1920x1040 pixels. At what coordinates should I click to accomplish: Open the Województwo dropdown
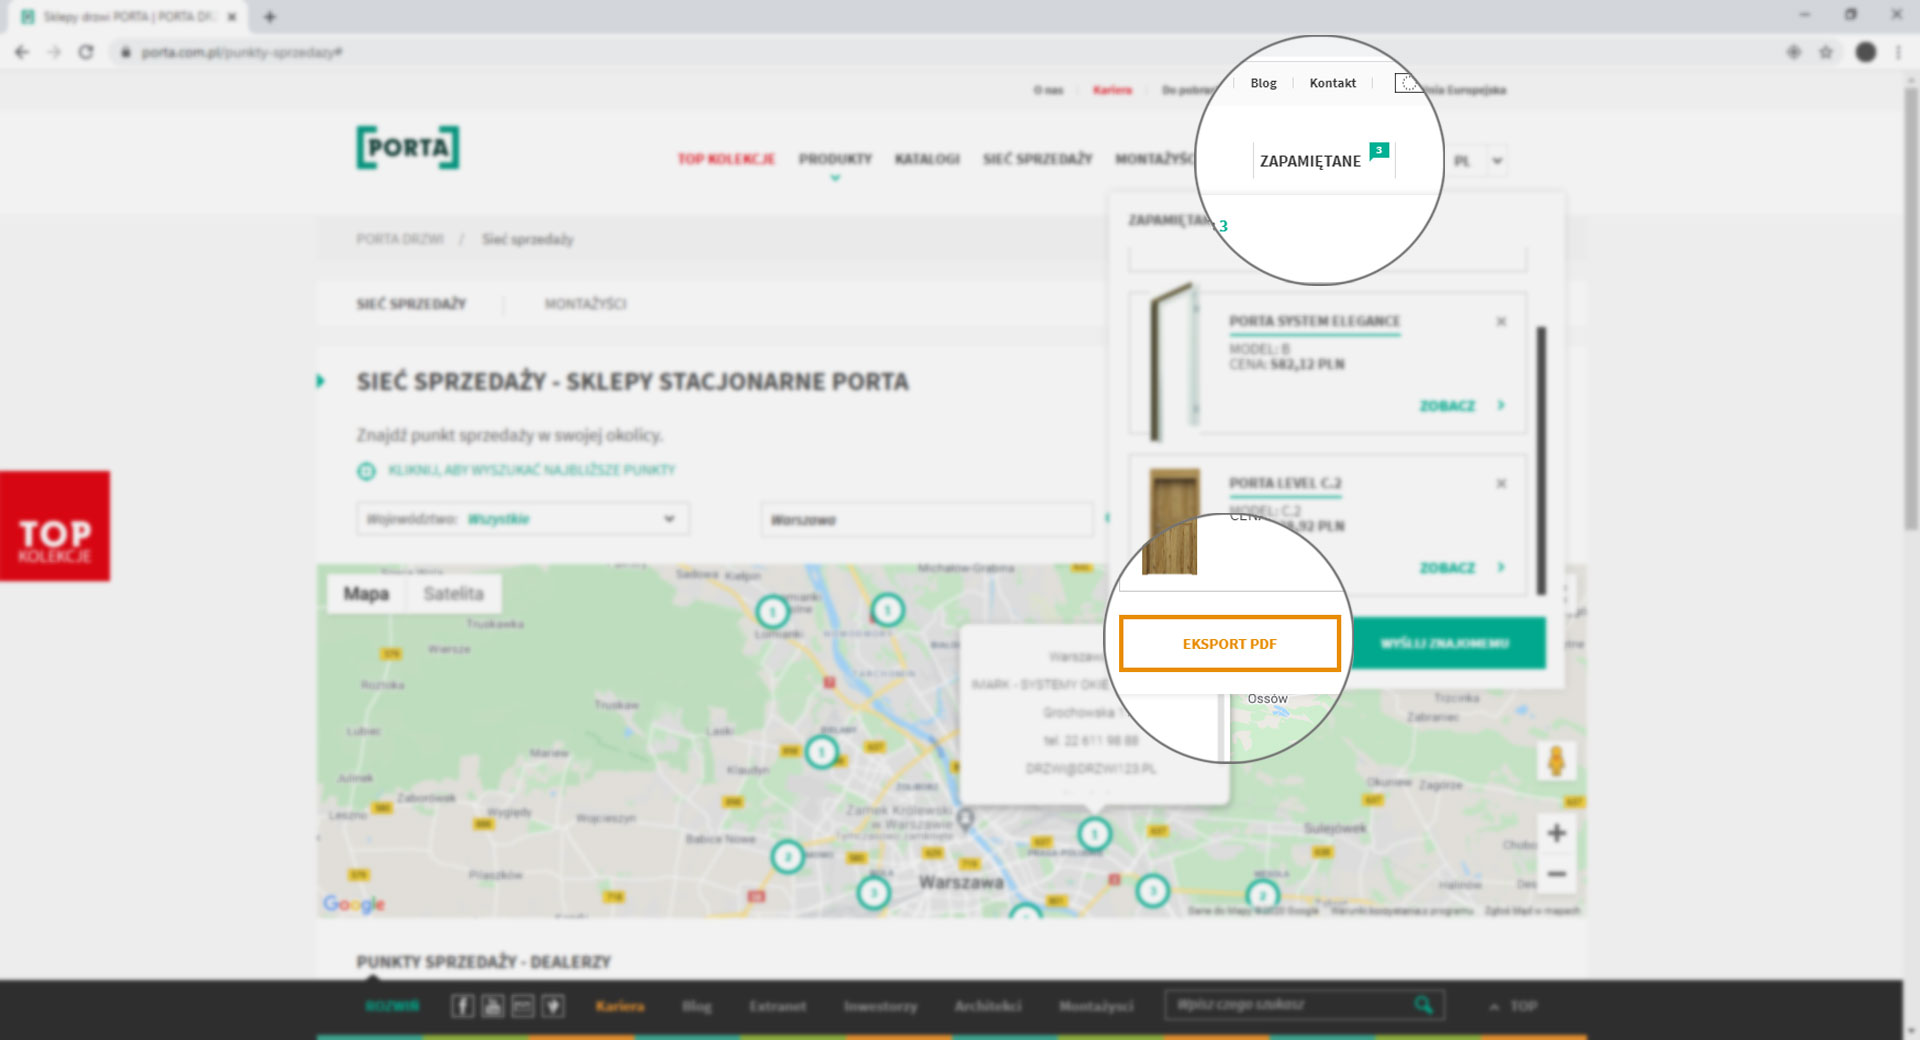coord(523,519)
